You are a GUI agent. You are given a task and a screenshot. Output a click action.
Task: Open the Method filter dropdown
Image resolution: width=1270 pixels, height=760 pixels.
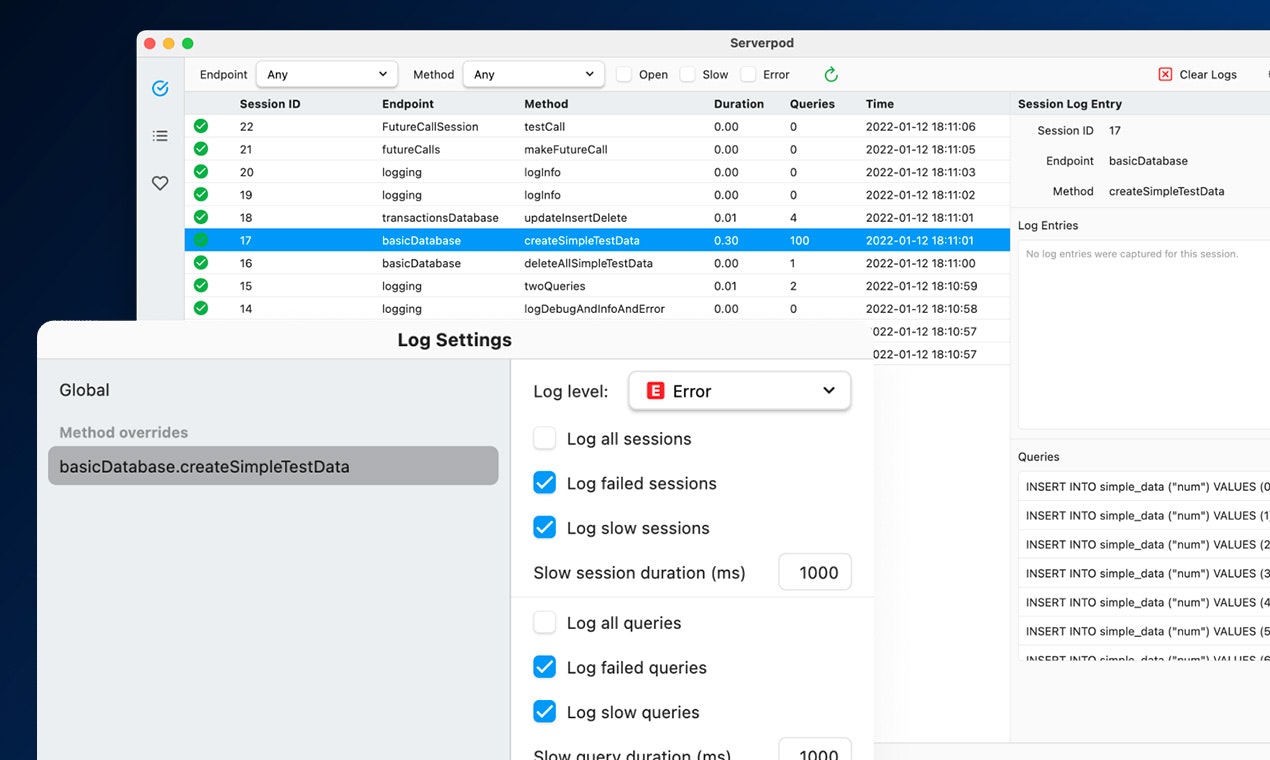(534, 74)
